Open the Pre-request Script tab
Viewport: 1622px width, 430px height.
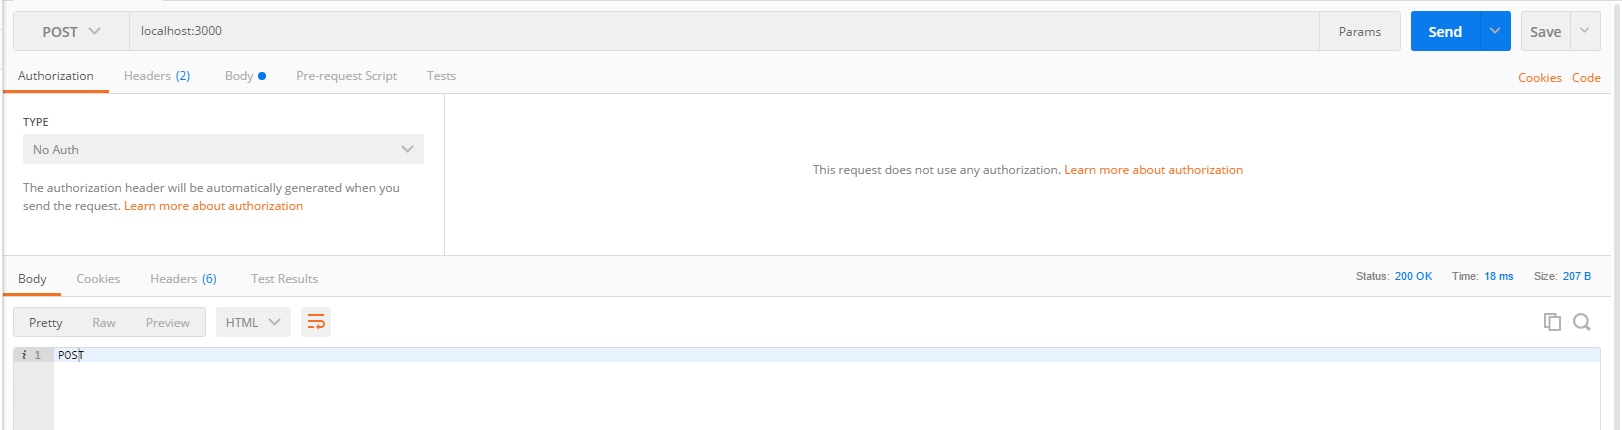click(346, 76)
